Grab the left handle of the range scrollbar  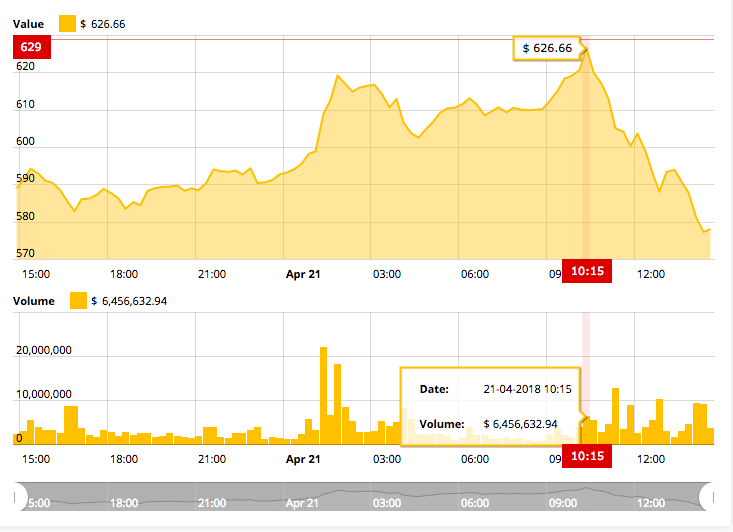point(17,497)
